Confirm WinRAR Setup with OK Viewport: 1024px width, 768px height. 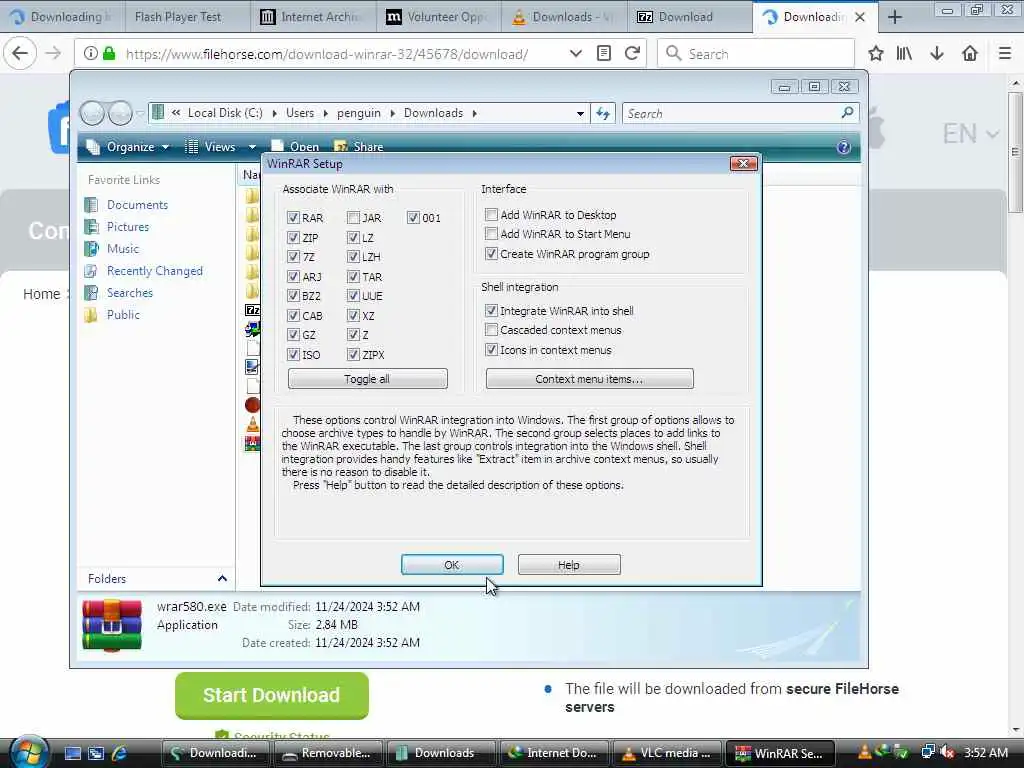[452, 565]
